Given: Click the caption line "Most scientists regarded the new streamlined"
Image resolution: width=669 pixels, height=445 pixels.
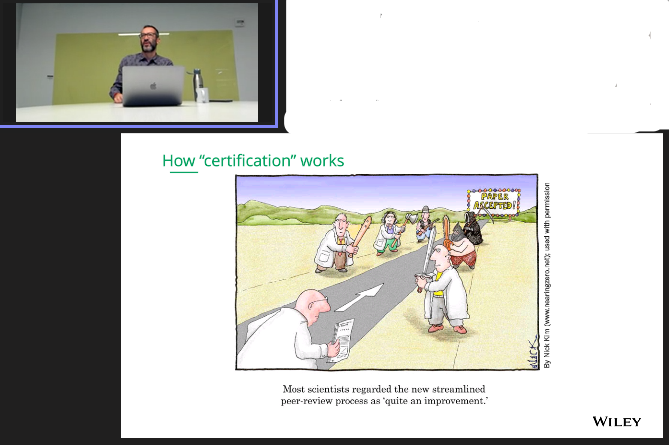Looking at the screenshot, I should tap(384, 389).
